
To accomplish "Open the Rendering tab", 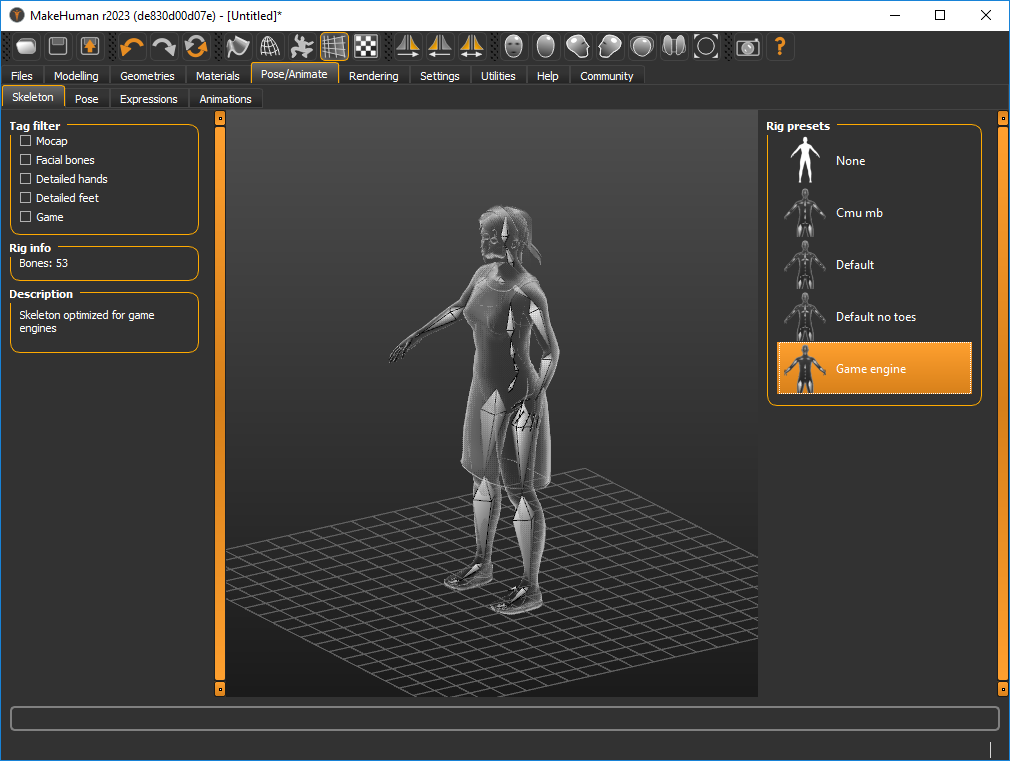I will tap(374, 75).
